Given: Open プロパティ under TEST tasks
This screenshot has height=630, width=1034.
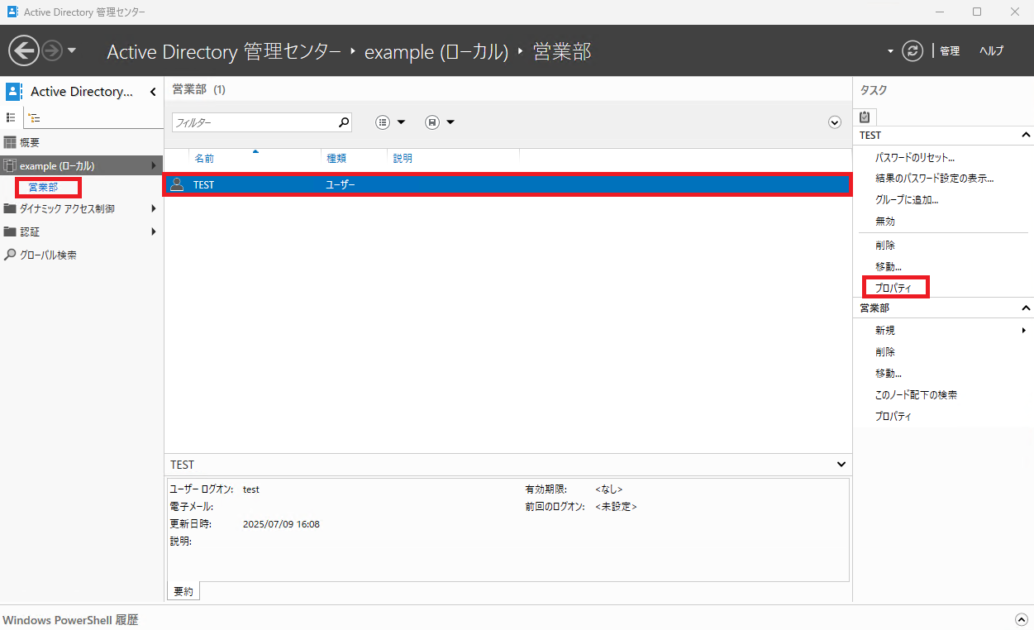Looking at the screenshot, I should (x=893, y=288).
